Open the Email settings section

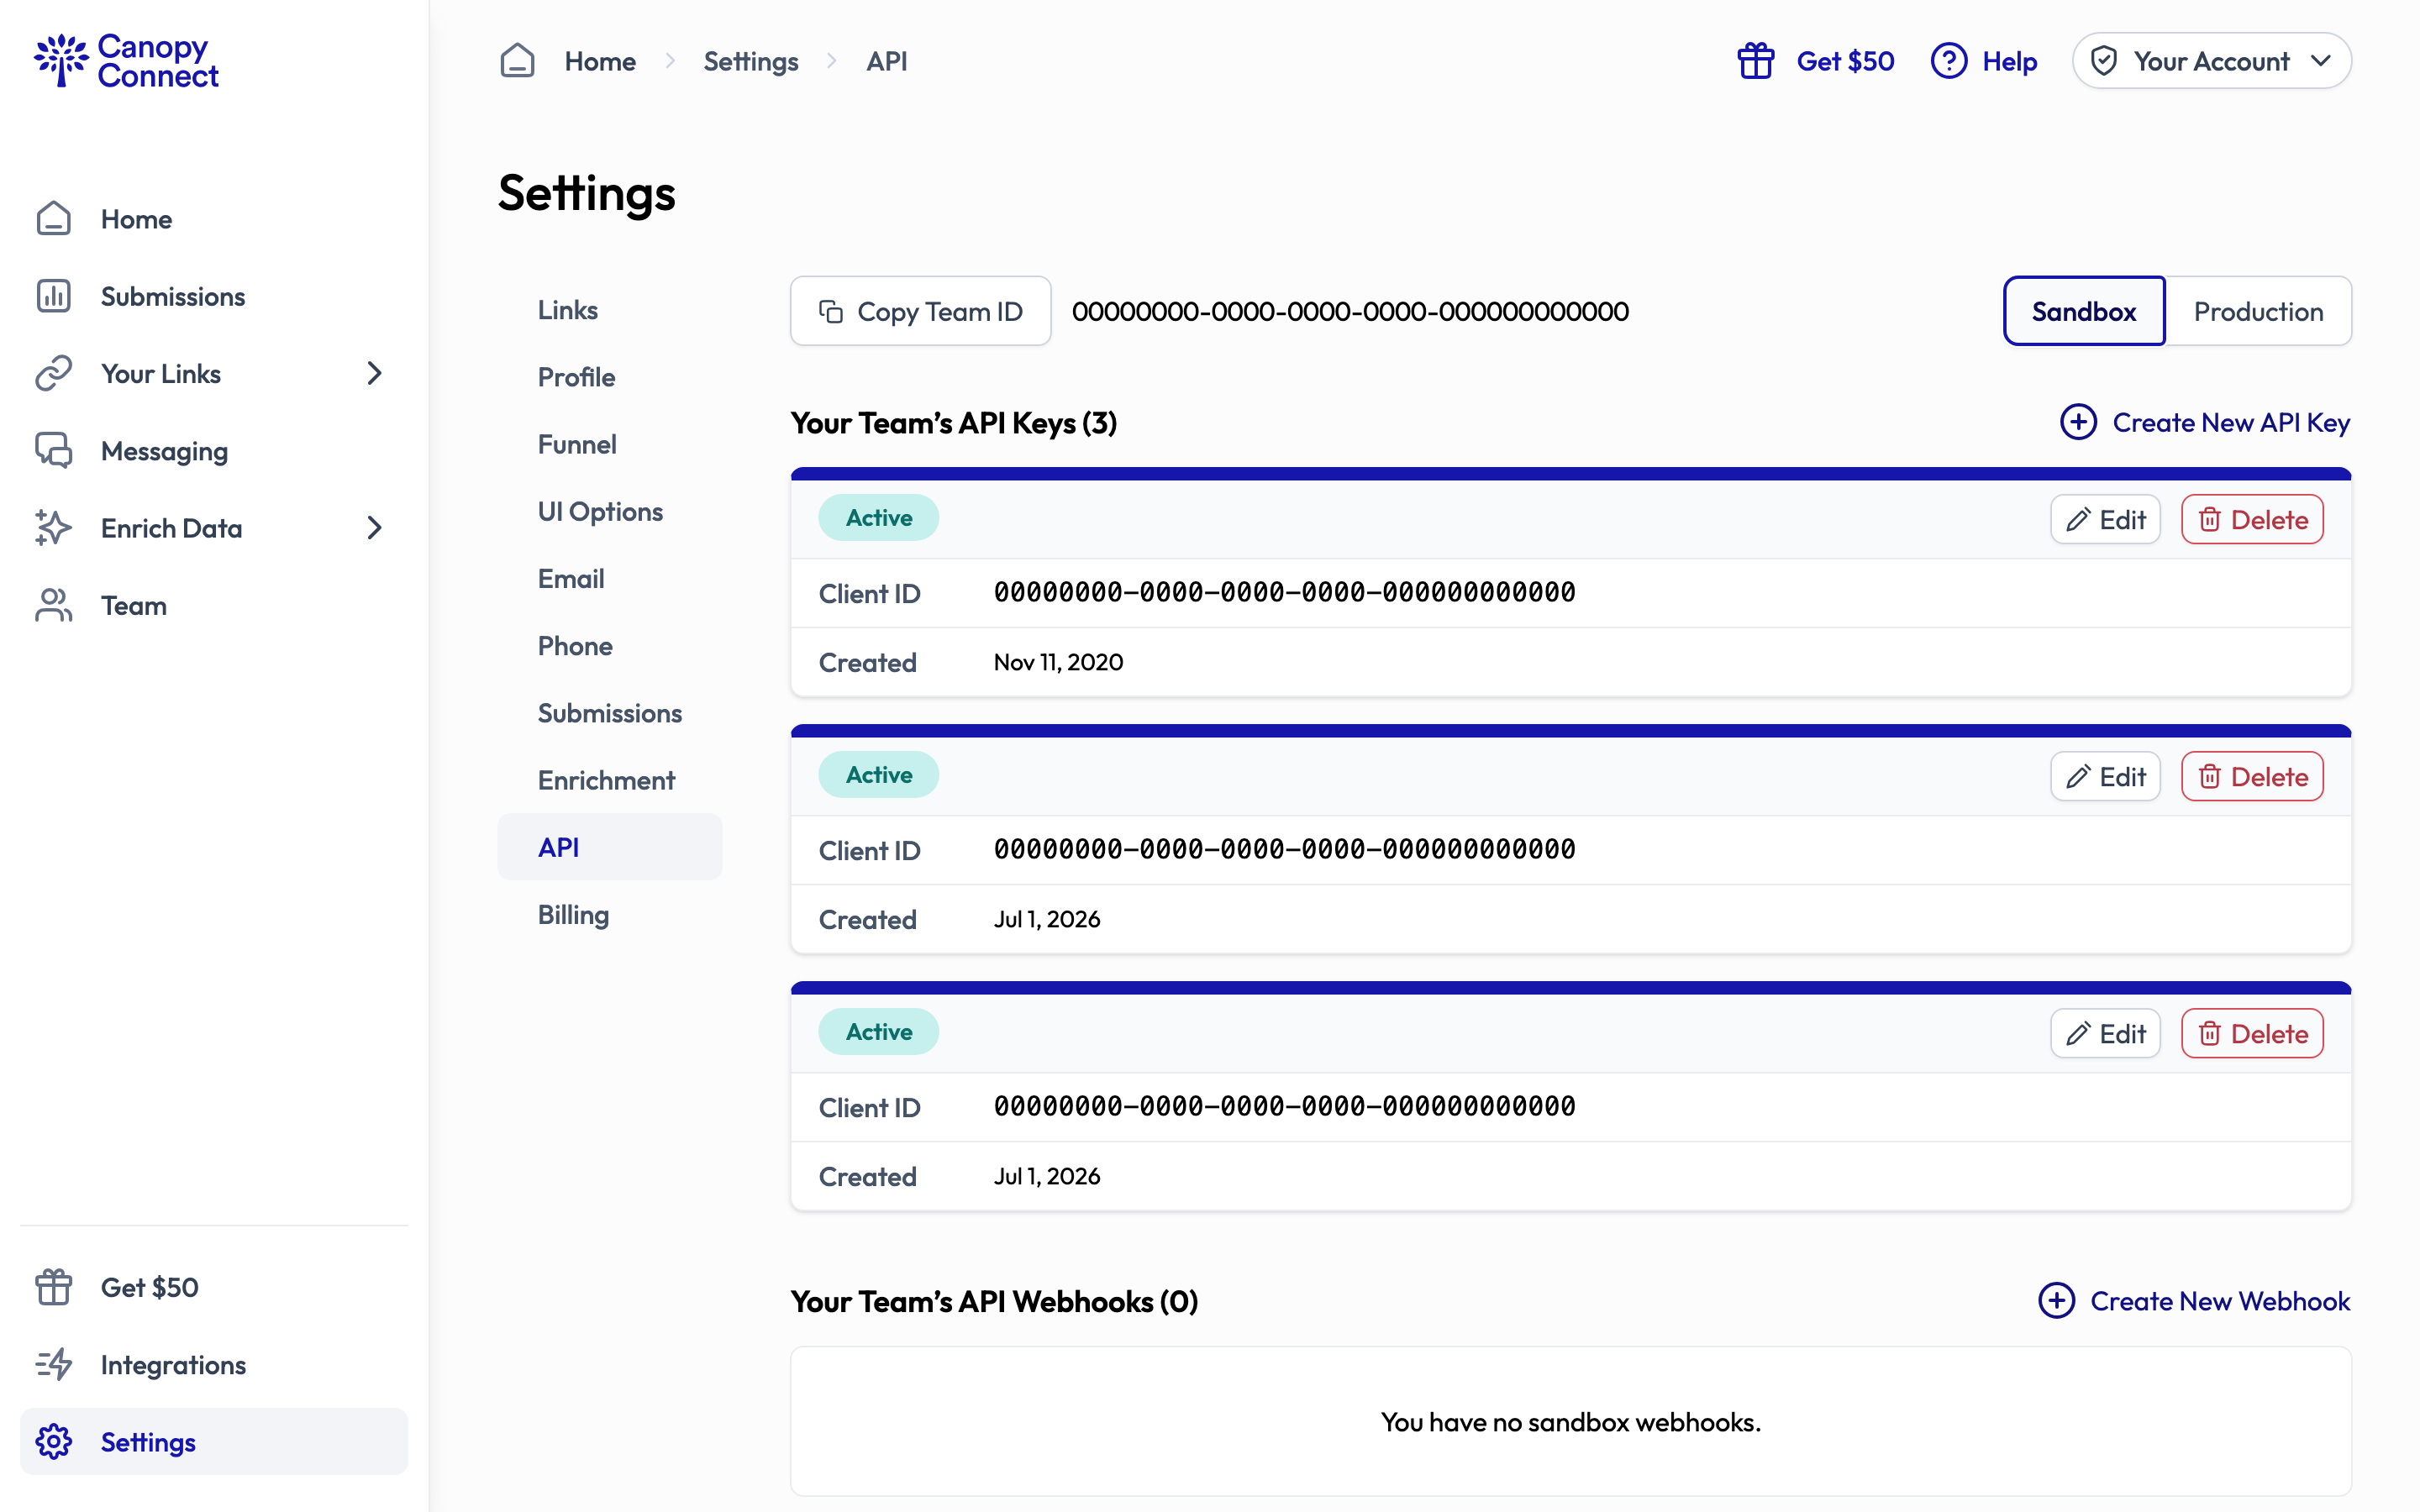[571, 578]
